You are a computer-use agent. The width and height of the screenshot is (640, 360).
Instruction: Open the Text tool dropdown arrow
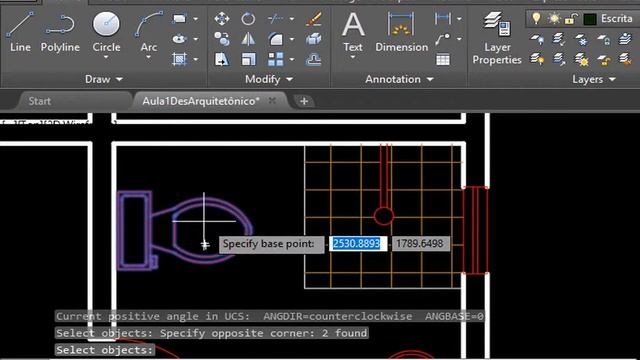point(353,57)
